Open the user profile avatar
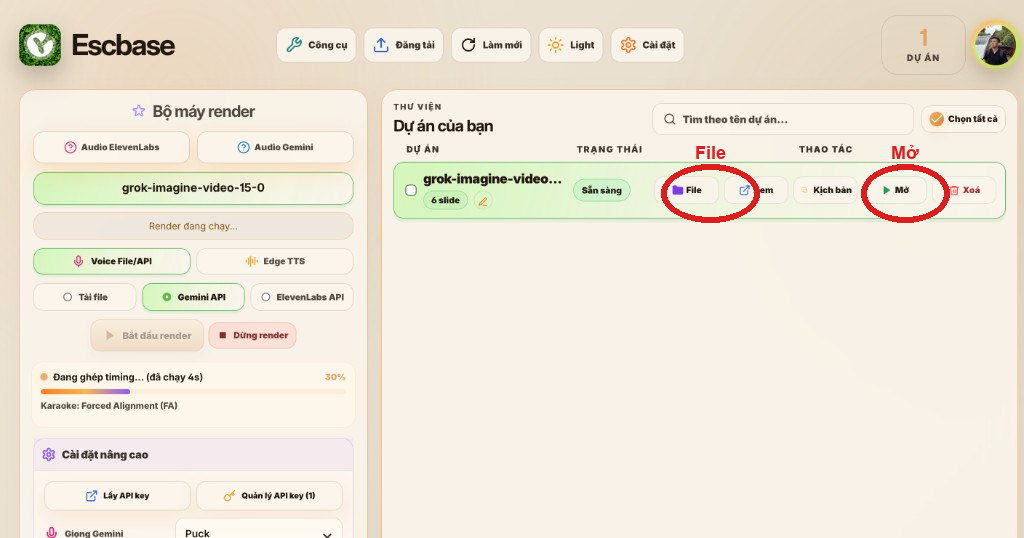The width and height of the screenshot is (1024, 538). 995,45
